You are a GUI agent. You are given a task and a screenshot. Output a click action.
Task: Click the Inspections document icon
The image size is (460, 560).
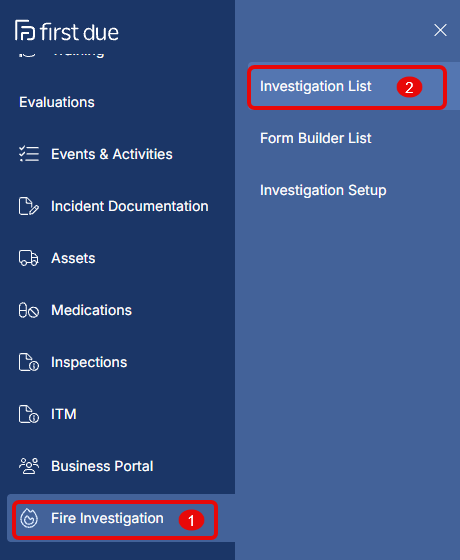pos(29,362)
